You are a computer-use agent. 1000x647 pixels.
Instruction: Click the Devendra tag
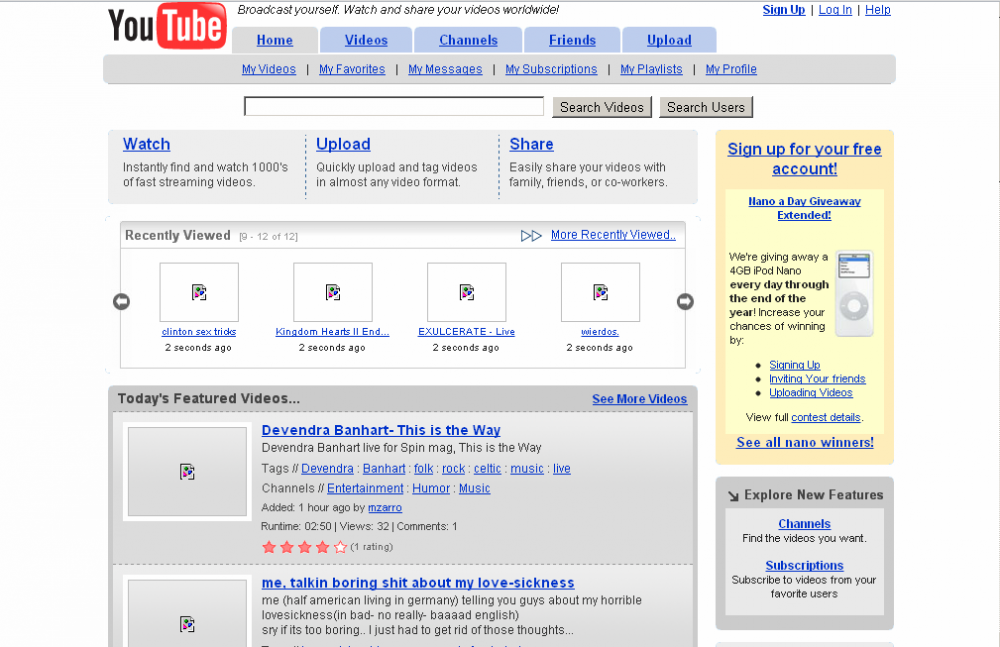point(327,468)
